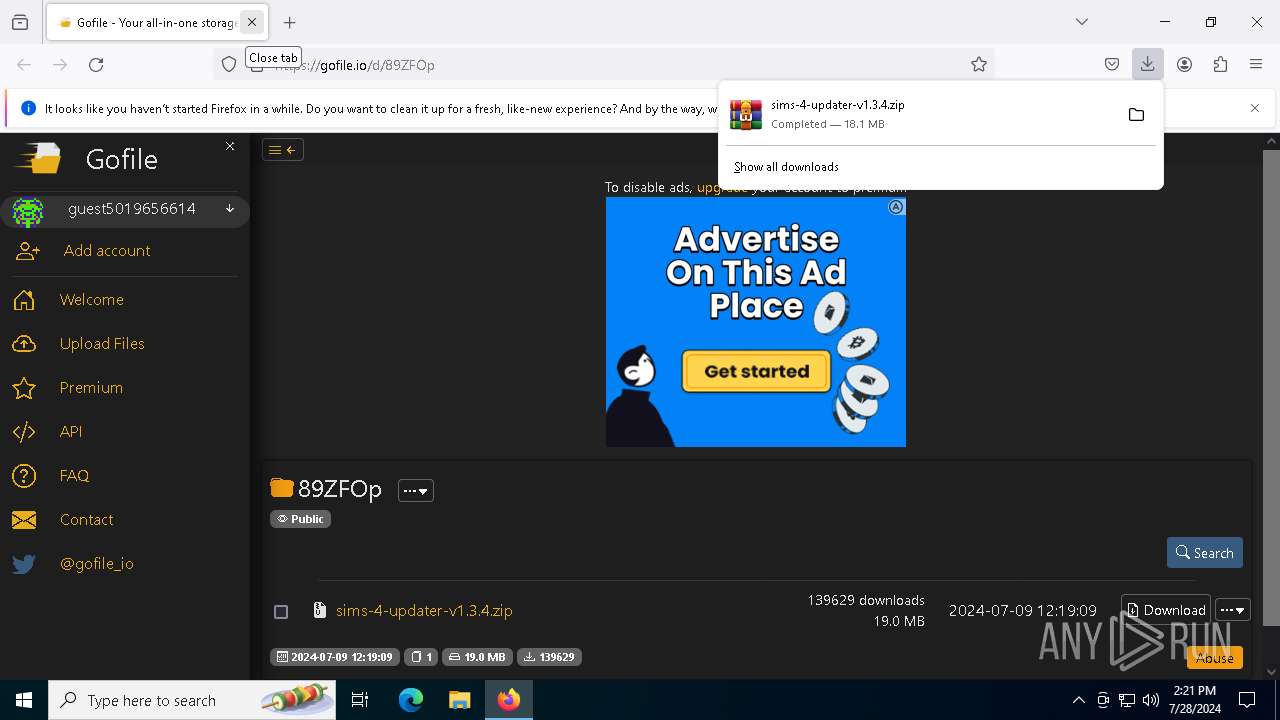1280x720 pixels.
Task: Open file options dropdown next to Download
Action: pos(1233,610)
